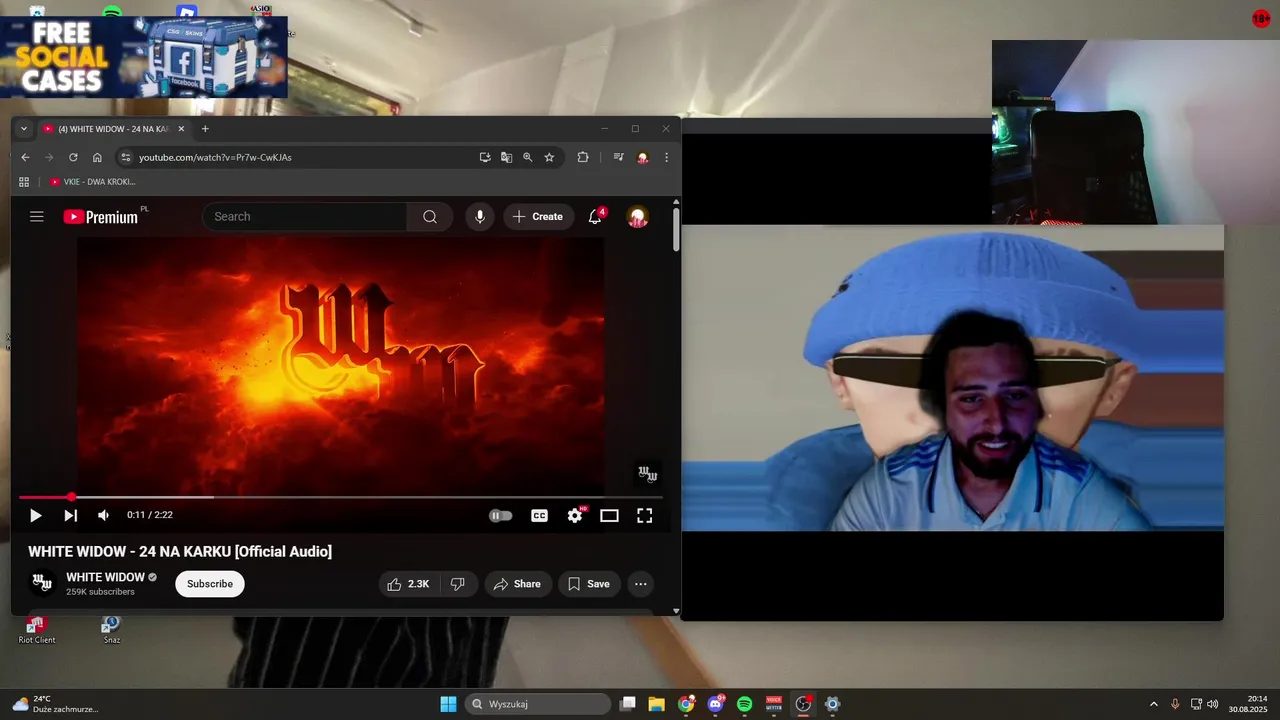This screenshot has height=720, width=1280.
Task: Share the WHITE WIDOW video
Action: [518, 584]
